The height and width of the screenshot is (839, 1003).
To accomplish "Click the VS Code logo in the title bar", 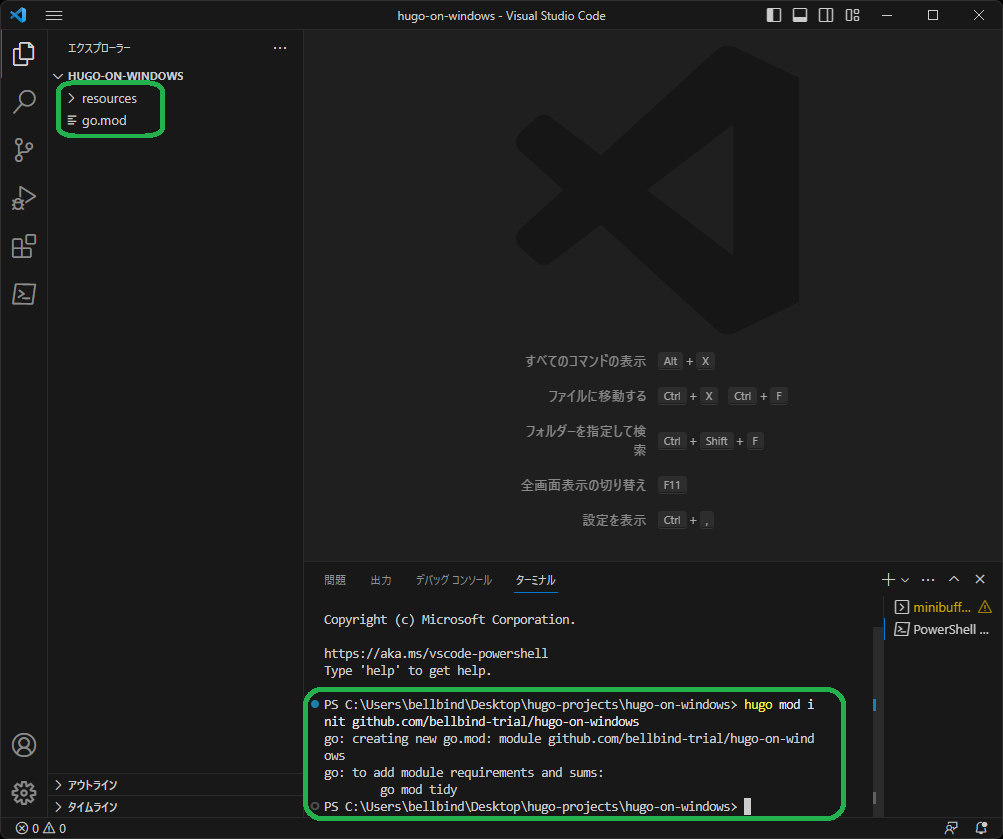I will tap(18, 15).
